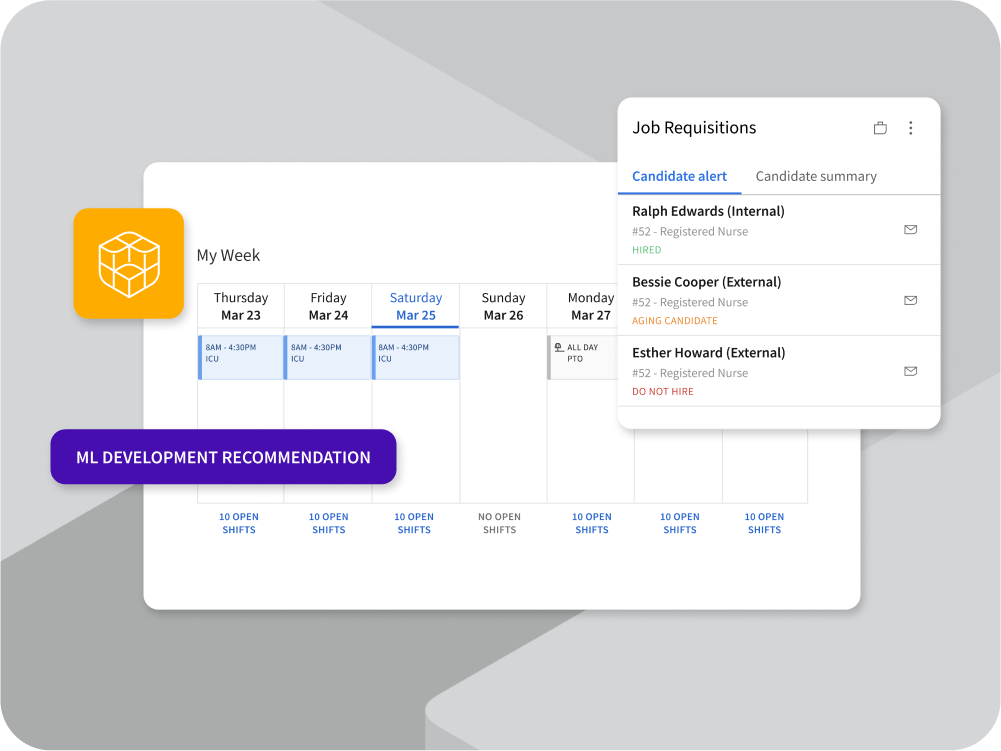Click the briefcase icon in Job Requisitions header
The height and width of the screenshot is (751, 1001).
tap(880, 128)
